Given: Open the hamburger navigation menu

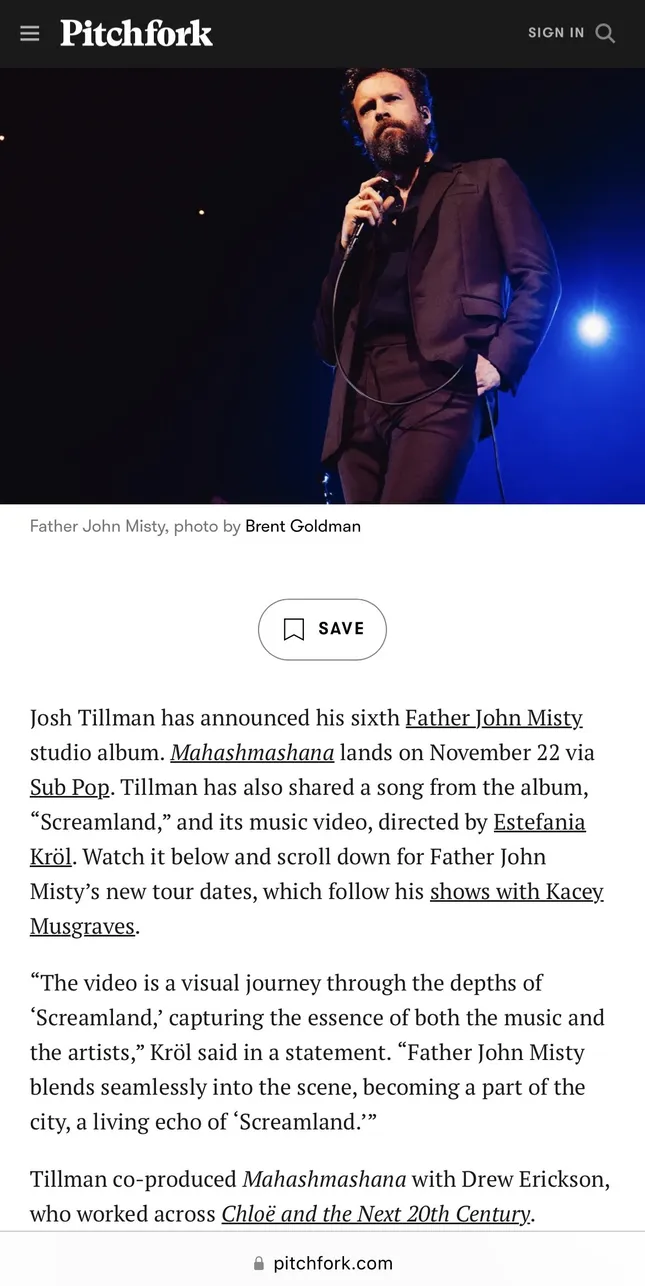Looking at the screenshot, I should [30, 33].
